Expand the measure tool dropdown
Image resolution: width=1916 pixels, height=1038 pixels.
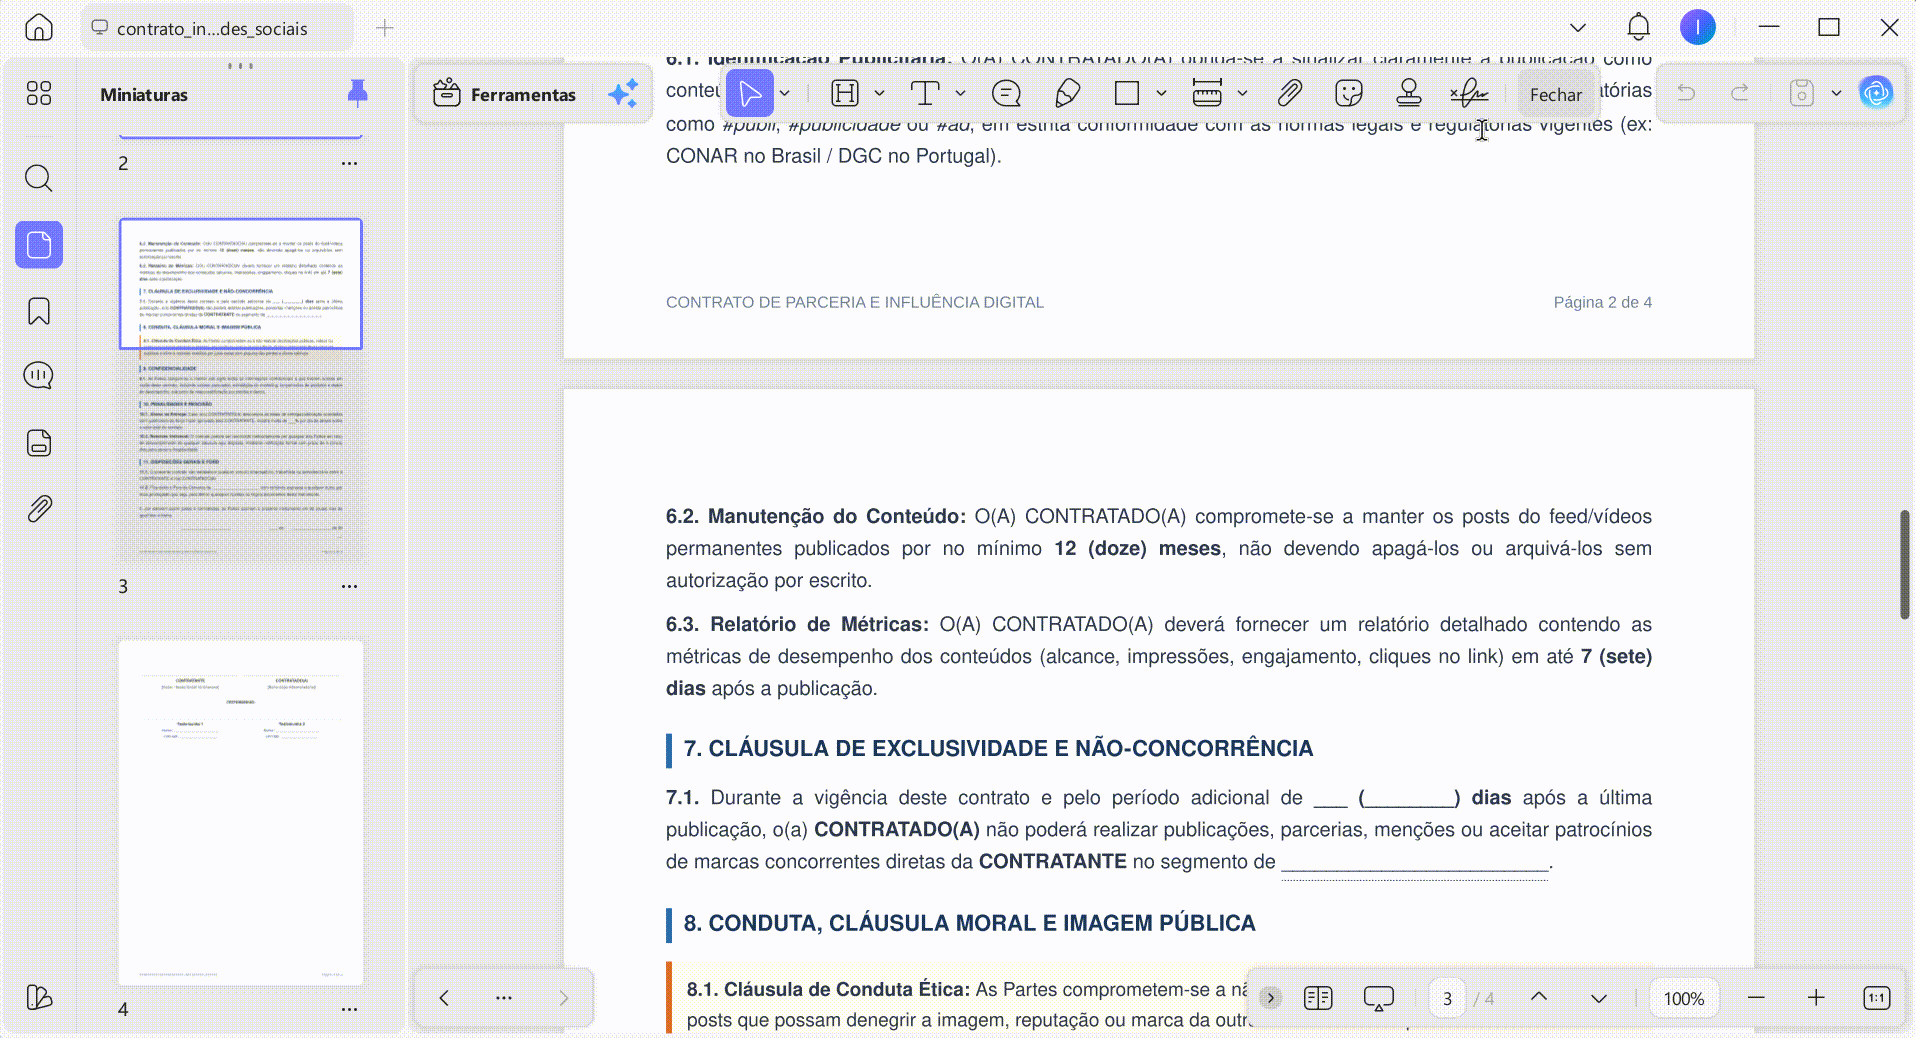coord(1242,94)
